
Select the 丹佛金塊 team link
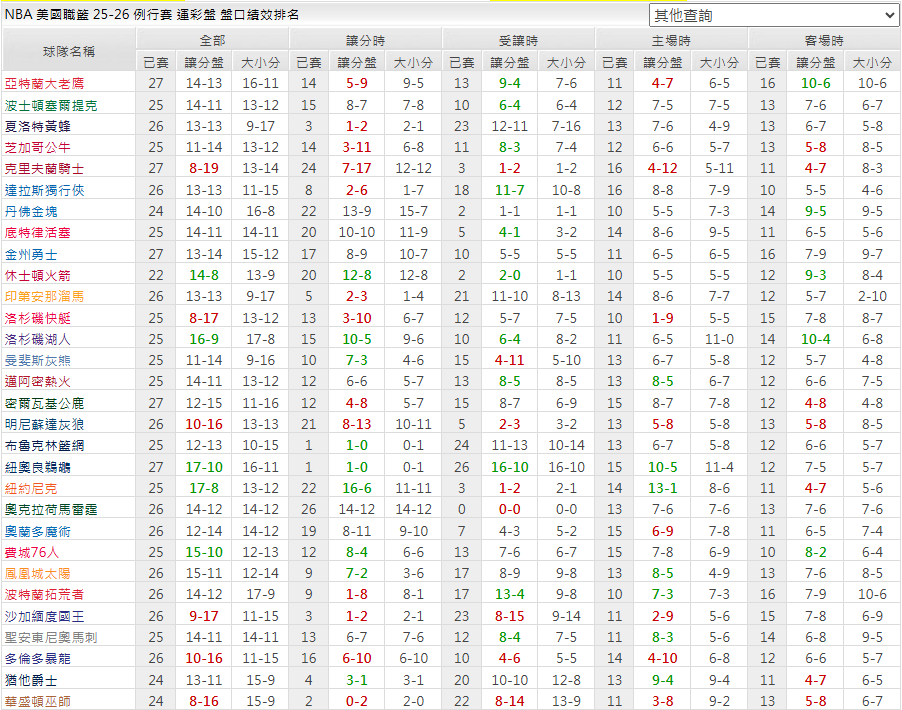[31, 212]
